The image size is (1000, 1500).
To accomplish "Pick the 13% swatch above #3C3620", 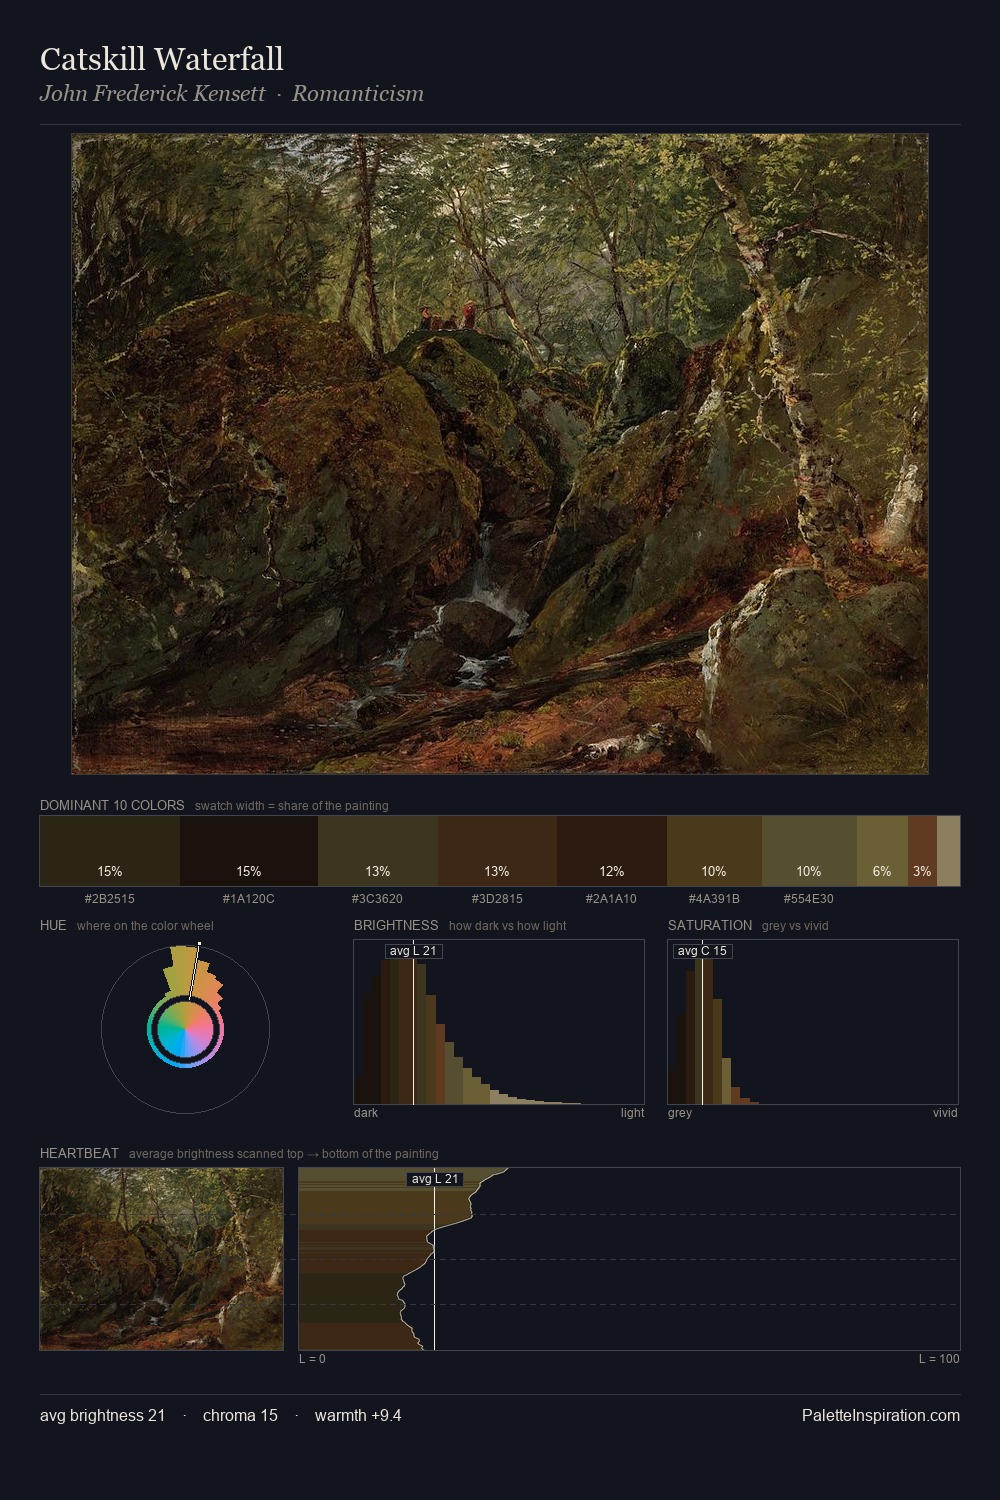I will point(378,851).
